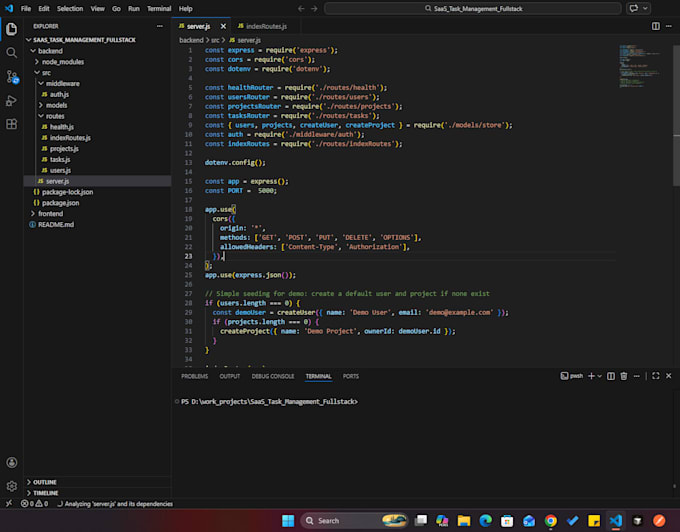Click the remote window status bar icon
The height and width of the screenshot is (532, 680).
(x=9, y=504)
